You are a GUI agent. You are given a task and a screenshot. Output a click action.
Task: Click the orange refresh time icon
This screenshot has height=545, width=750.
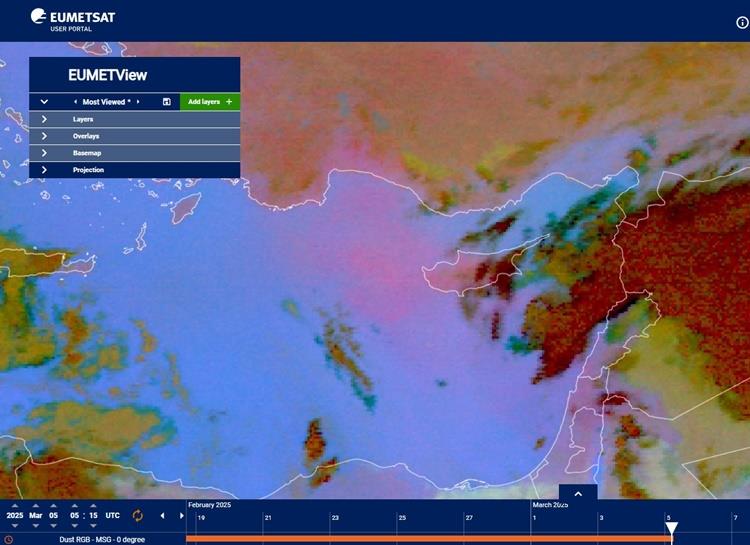[138, 516]
